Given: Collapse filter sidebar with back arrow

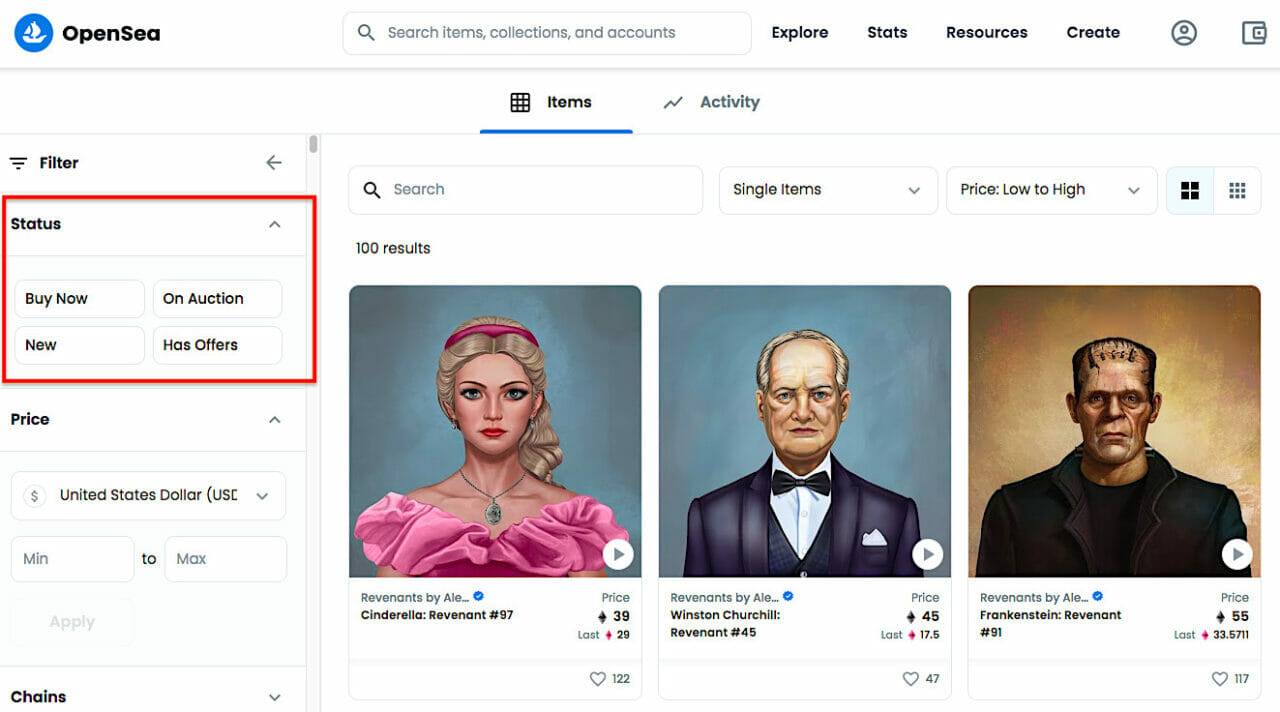Looking at the screenshot, I should 274,163.
